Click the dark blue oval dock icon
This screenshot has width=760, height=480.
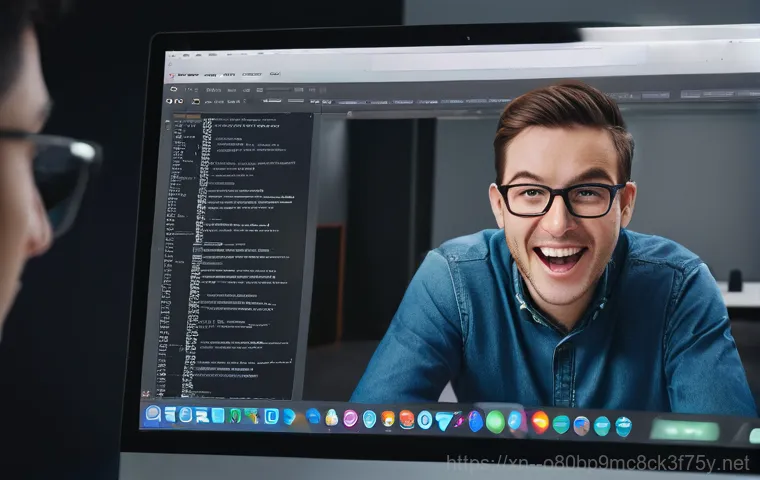click(x=475, y=421)
